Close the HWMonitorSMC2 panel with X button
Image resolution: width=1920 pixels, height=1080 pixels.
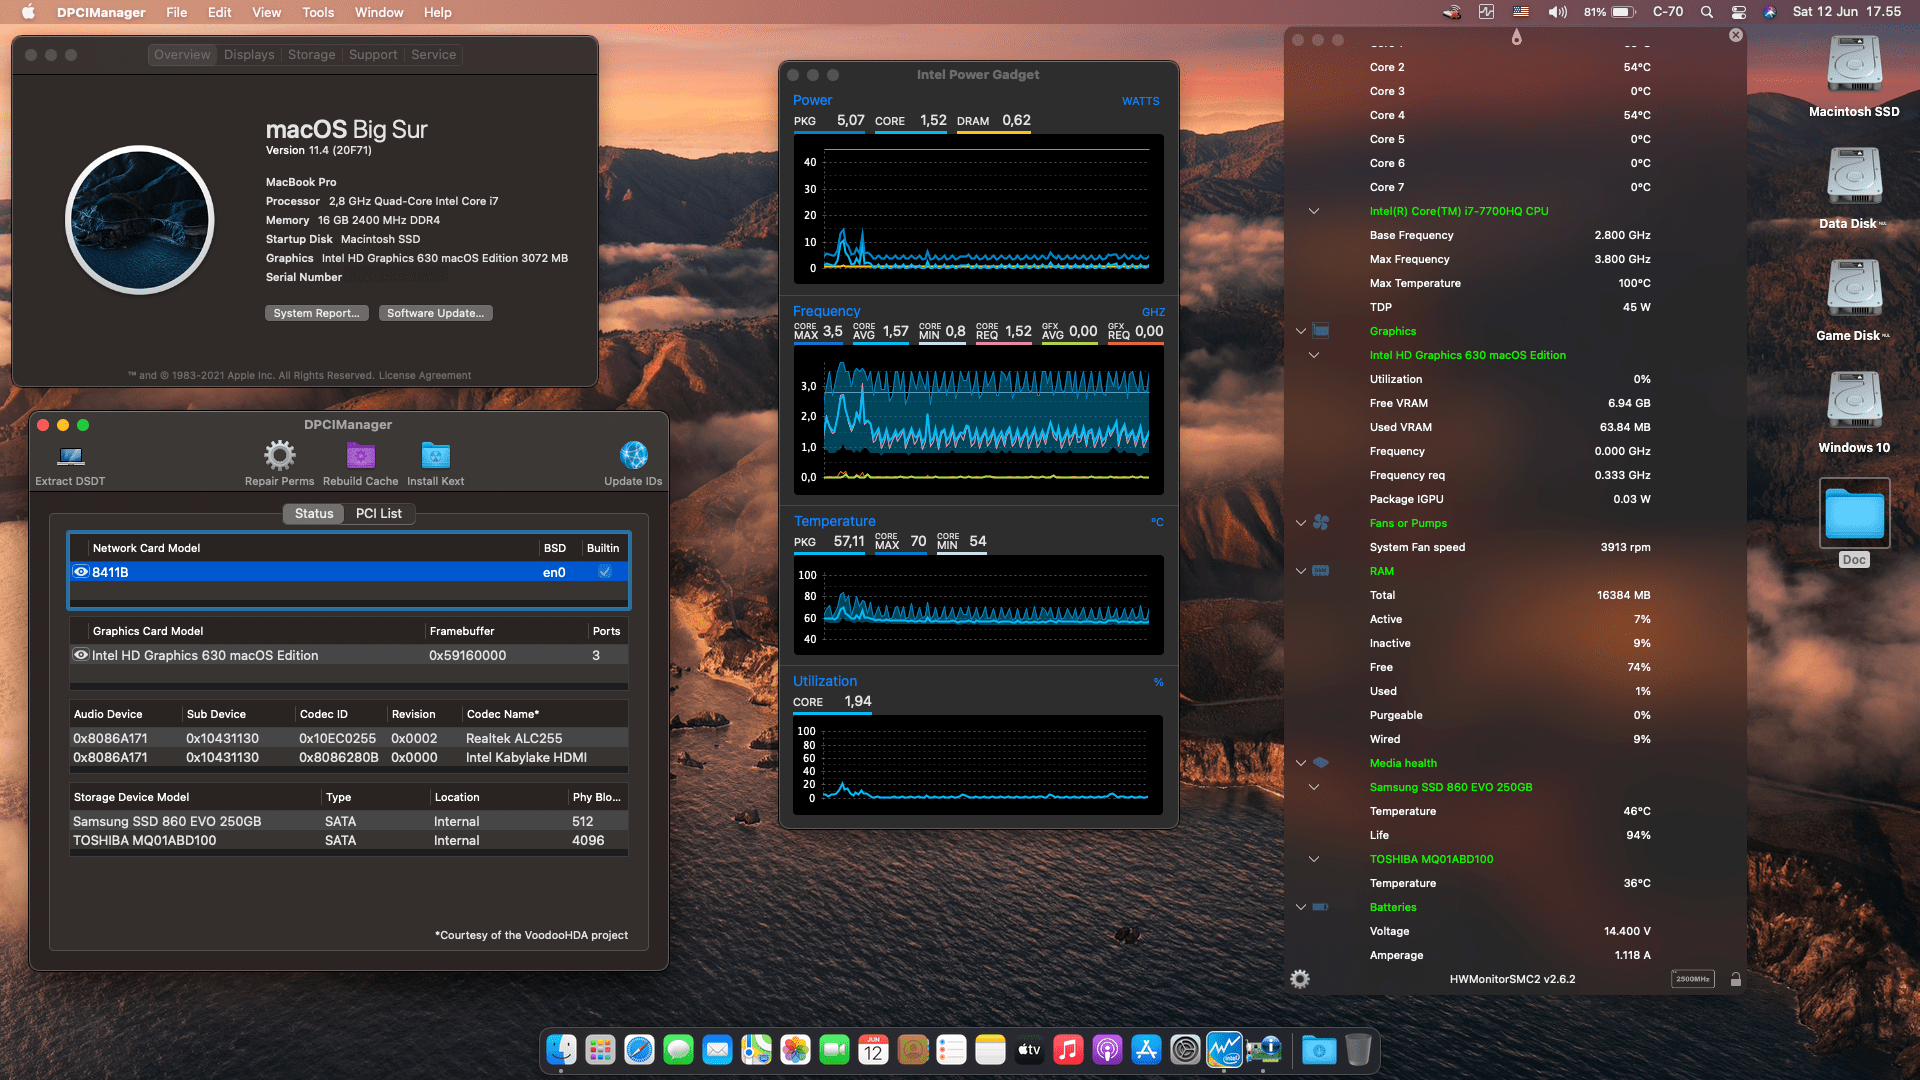point(1736,35)
